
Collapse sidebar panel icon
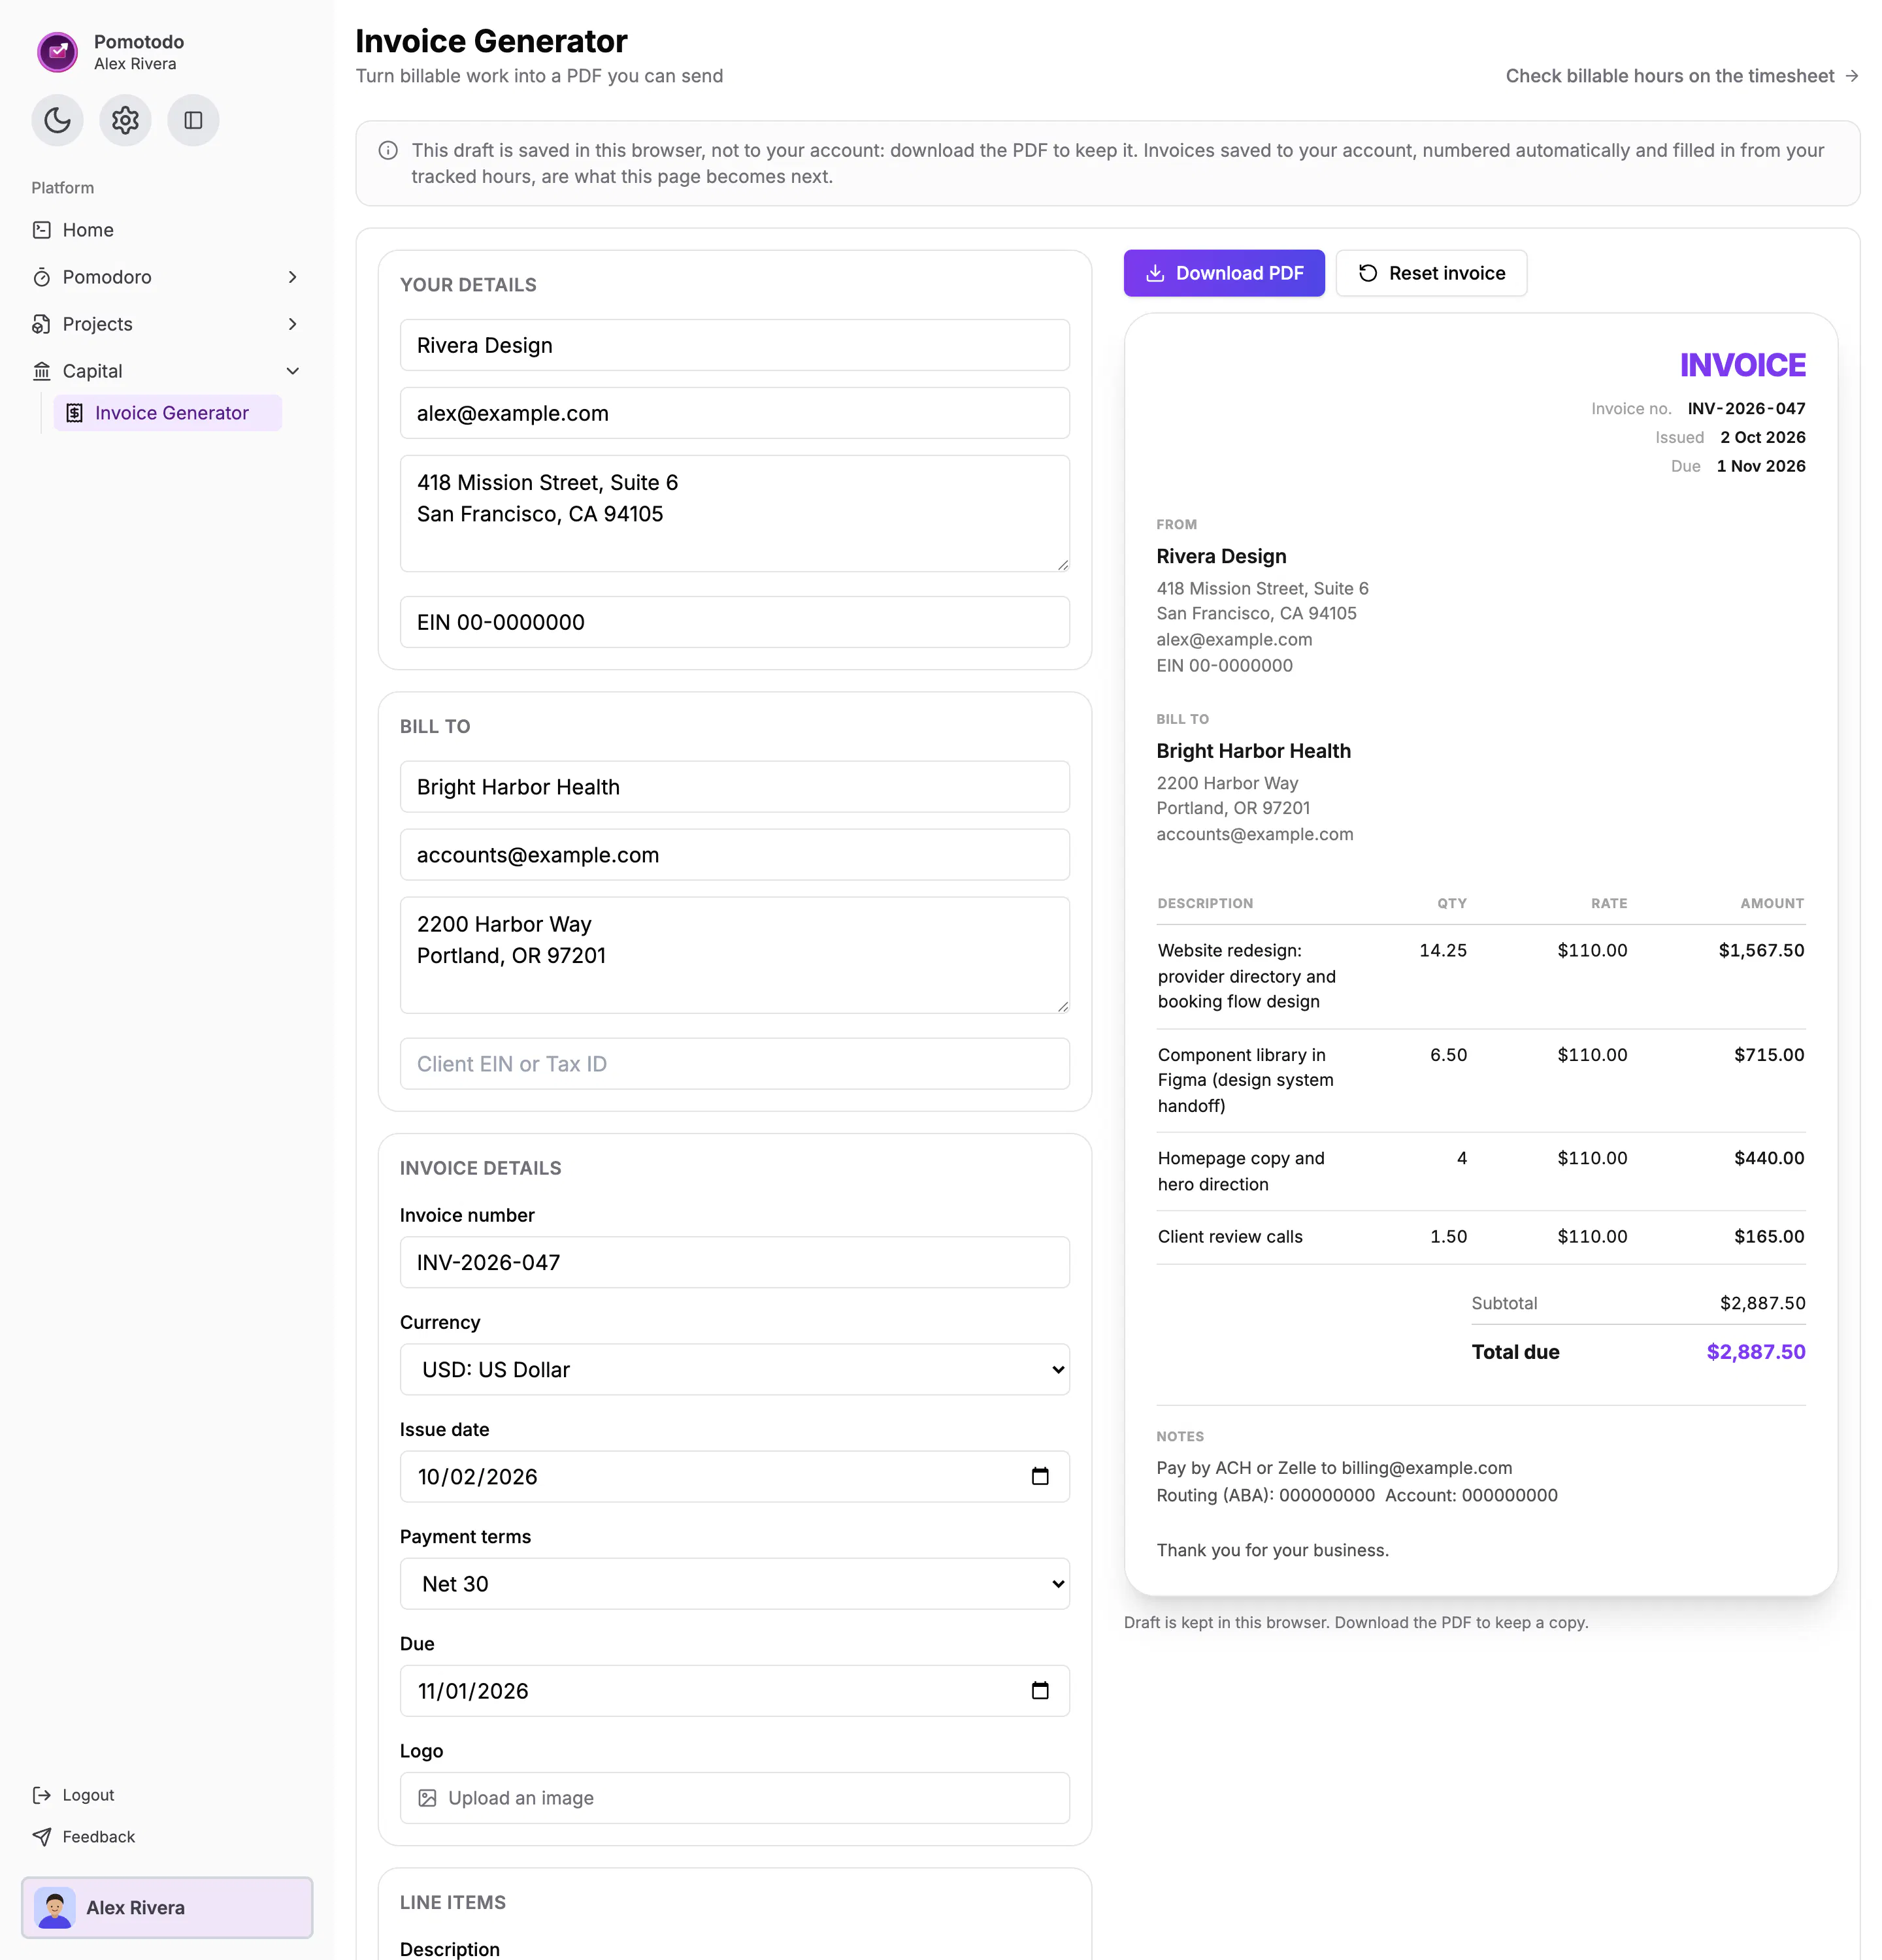click(193, 120)
